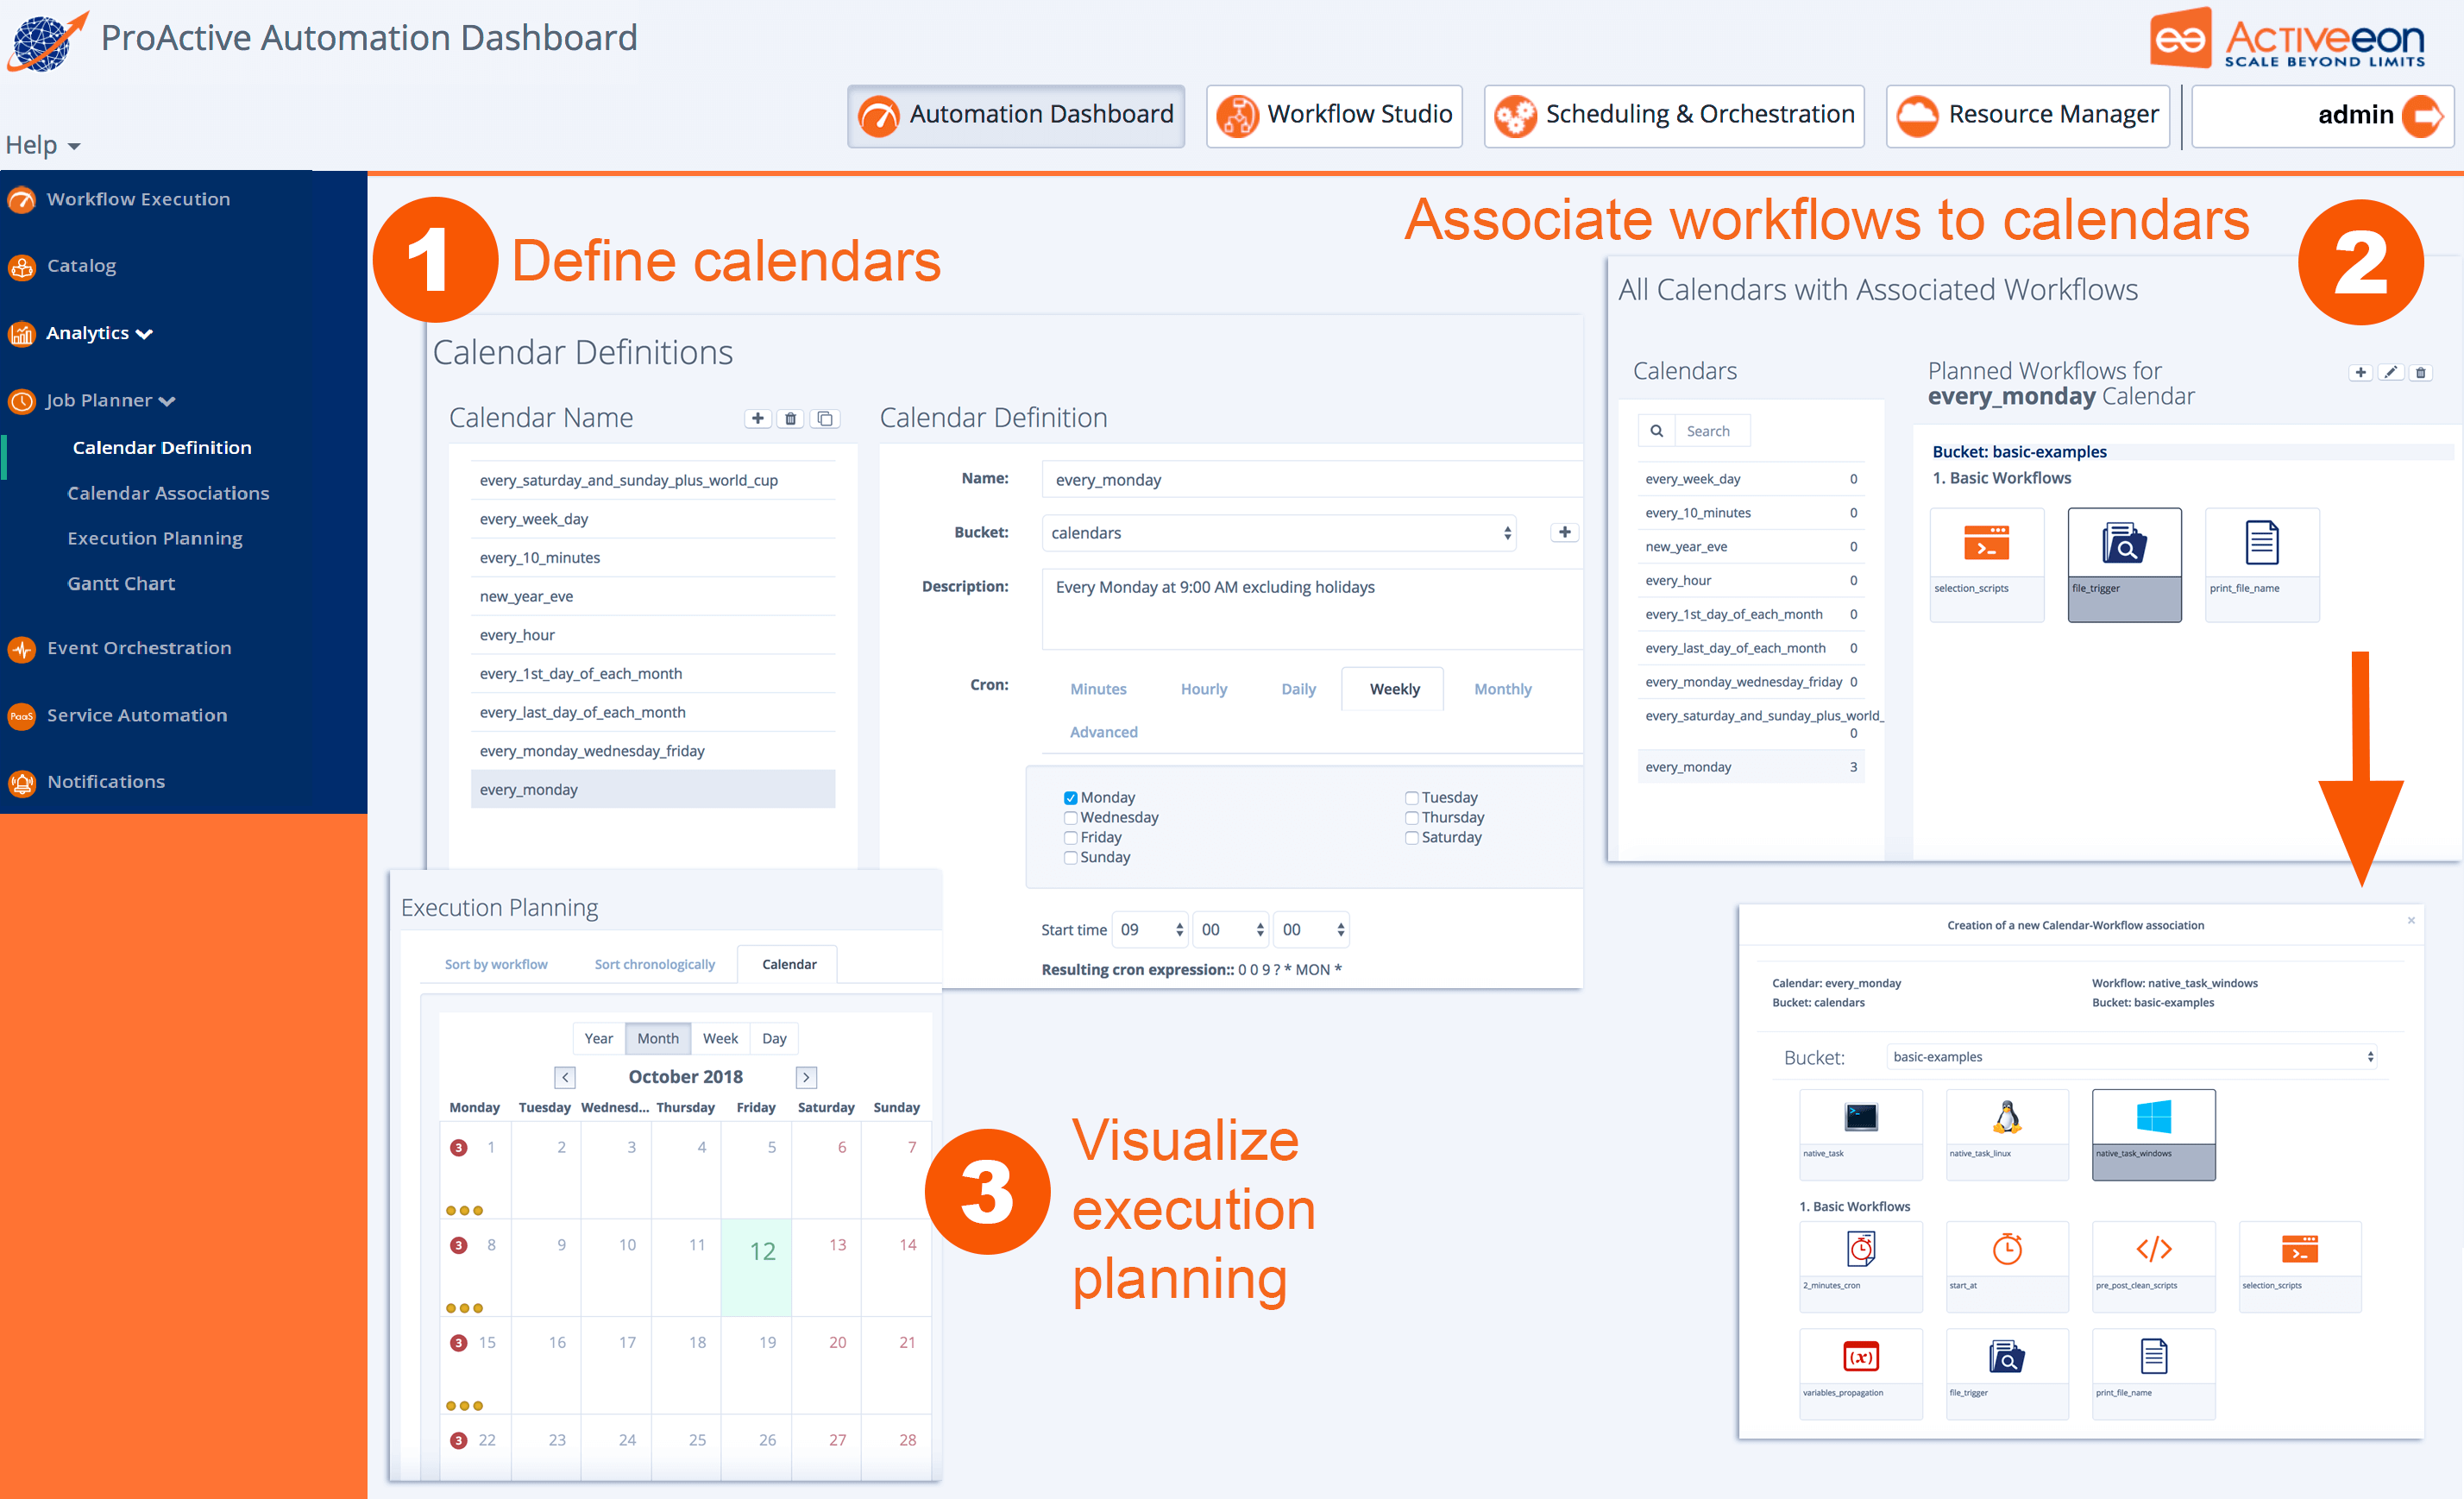This screenshot has width=2464, height=1499.
Task: Select Sort chronologically tab
Action: [x=654, y=964]
